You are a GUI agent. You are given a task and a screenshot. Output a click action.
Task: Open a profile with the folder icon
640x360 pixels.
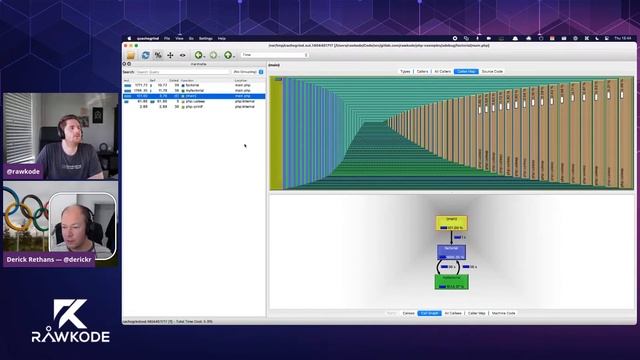(x=131, y=55)
